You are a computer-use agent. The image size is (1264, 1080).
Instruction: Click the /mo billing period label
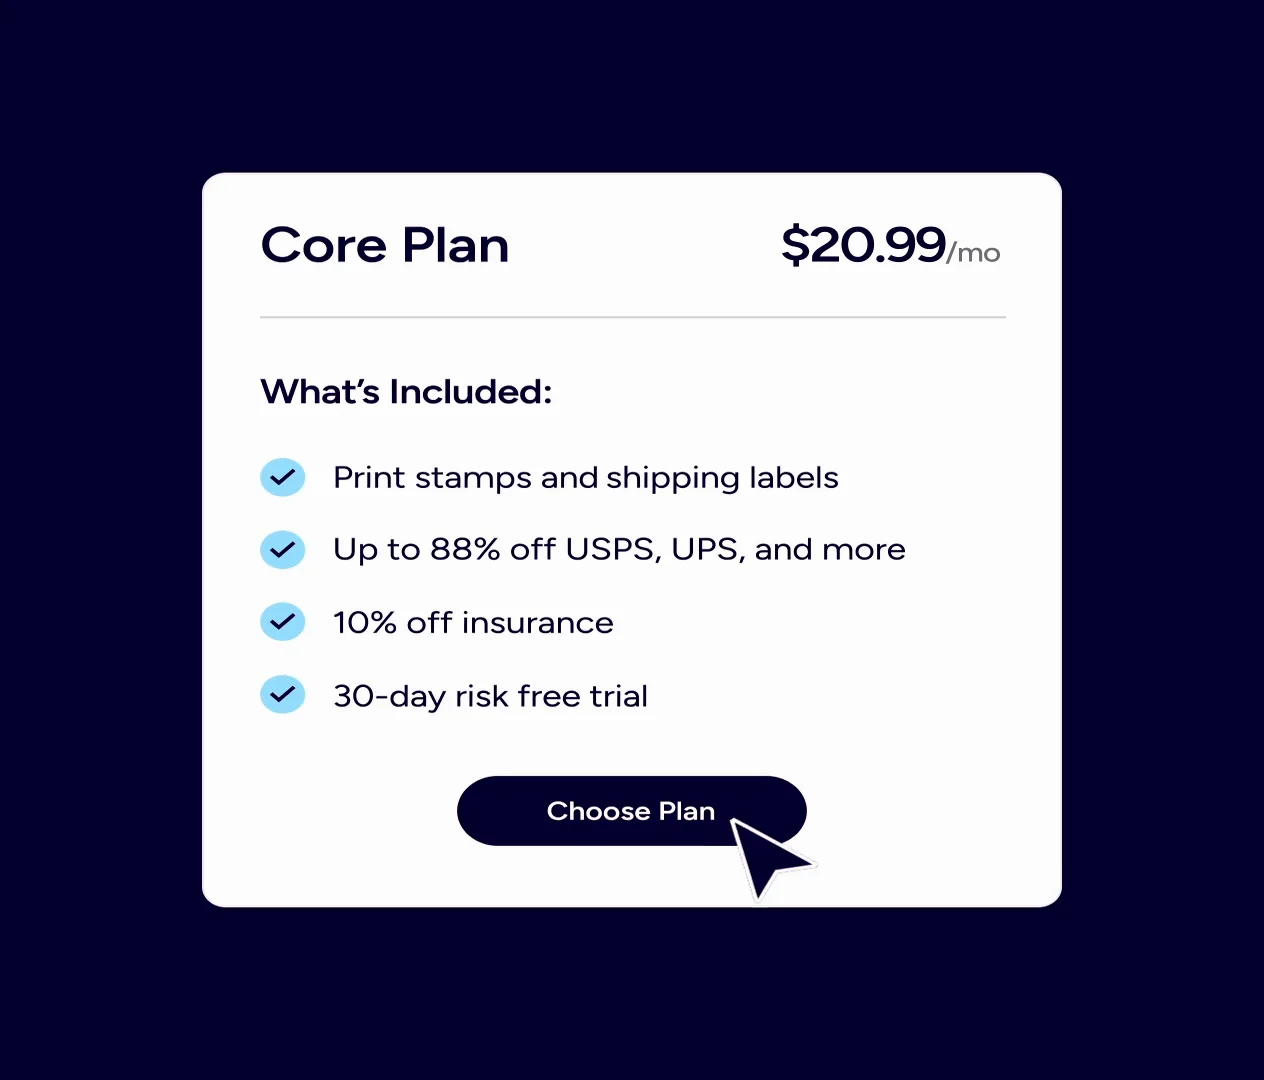point(974,253)
